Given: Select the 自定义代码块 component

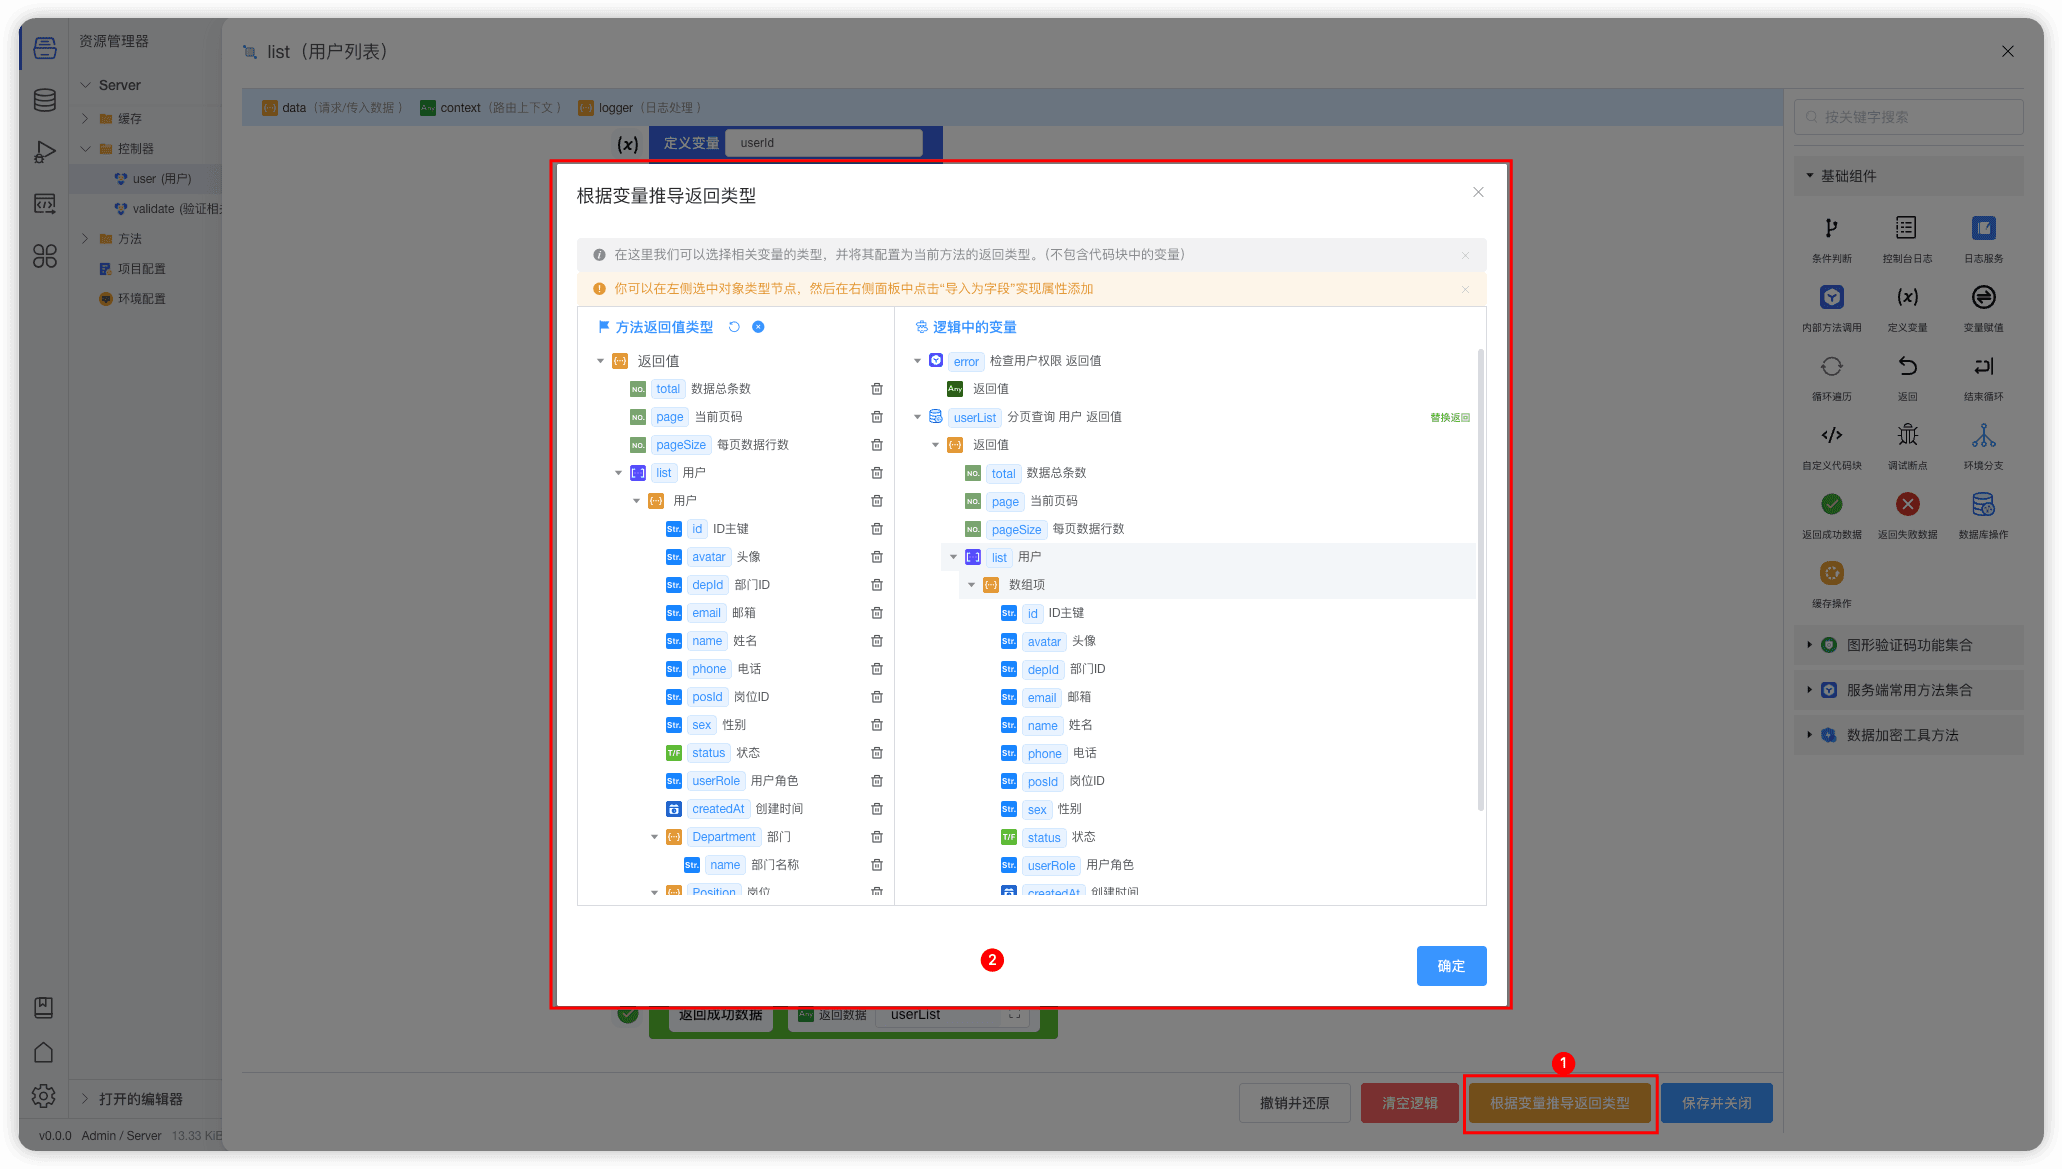Looking at the screenshot, I should 1831,447.
